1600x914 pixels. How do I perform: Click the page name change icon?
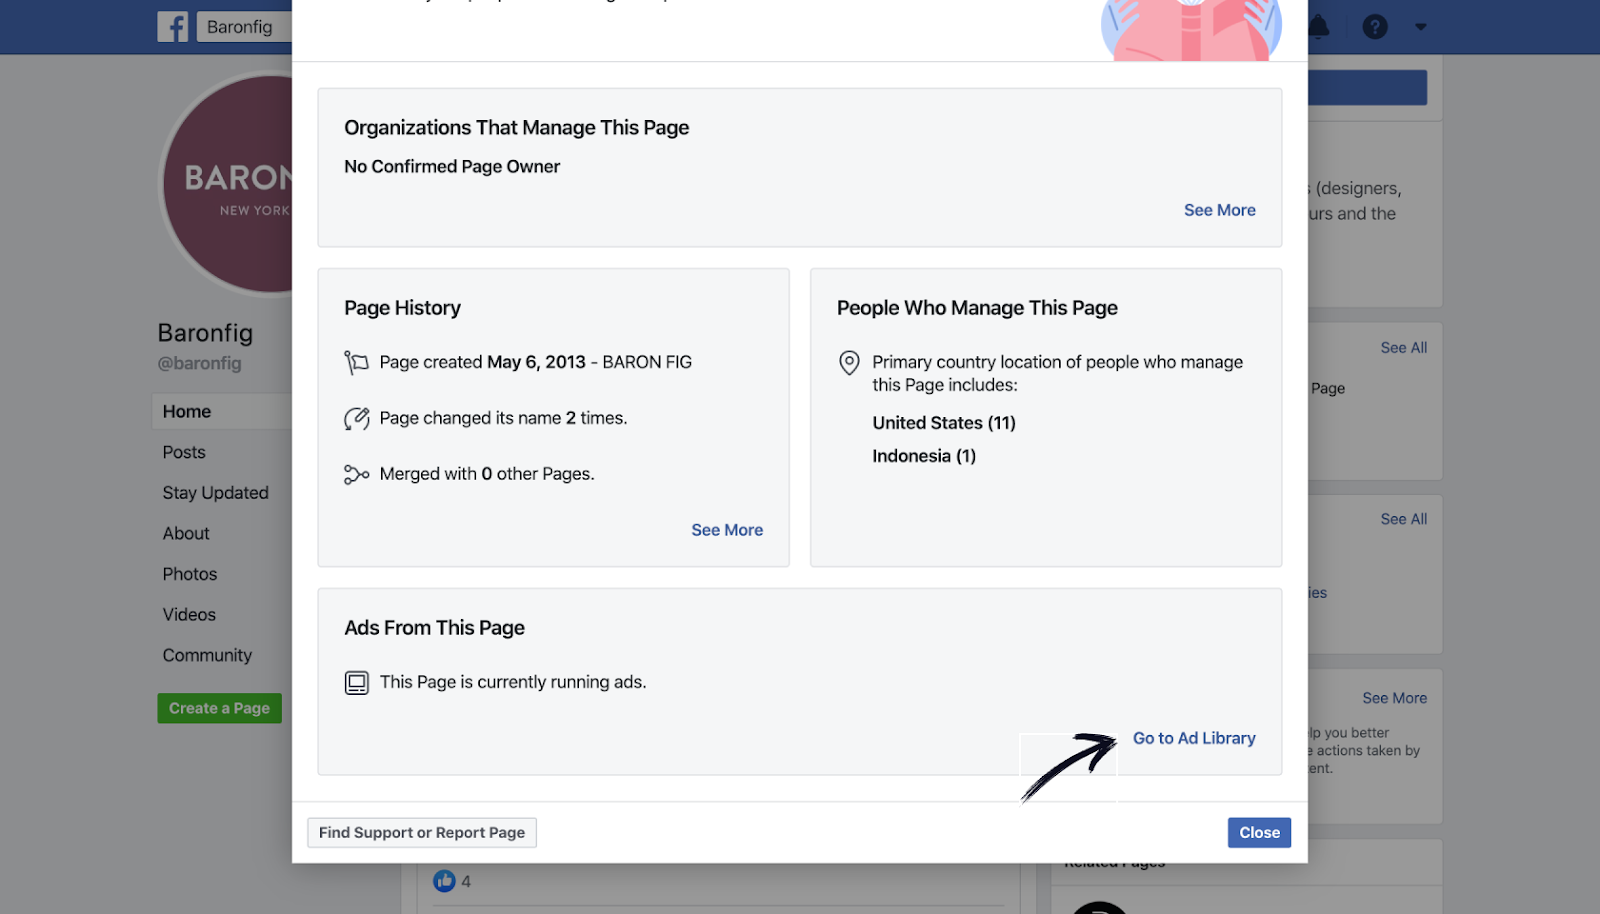click(x=356, y=418)
